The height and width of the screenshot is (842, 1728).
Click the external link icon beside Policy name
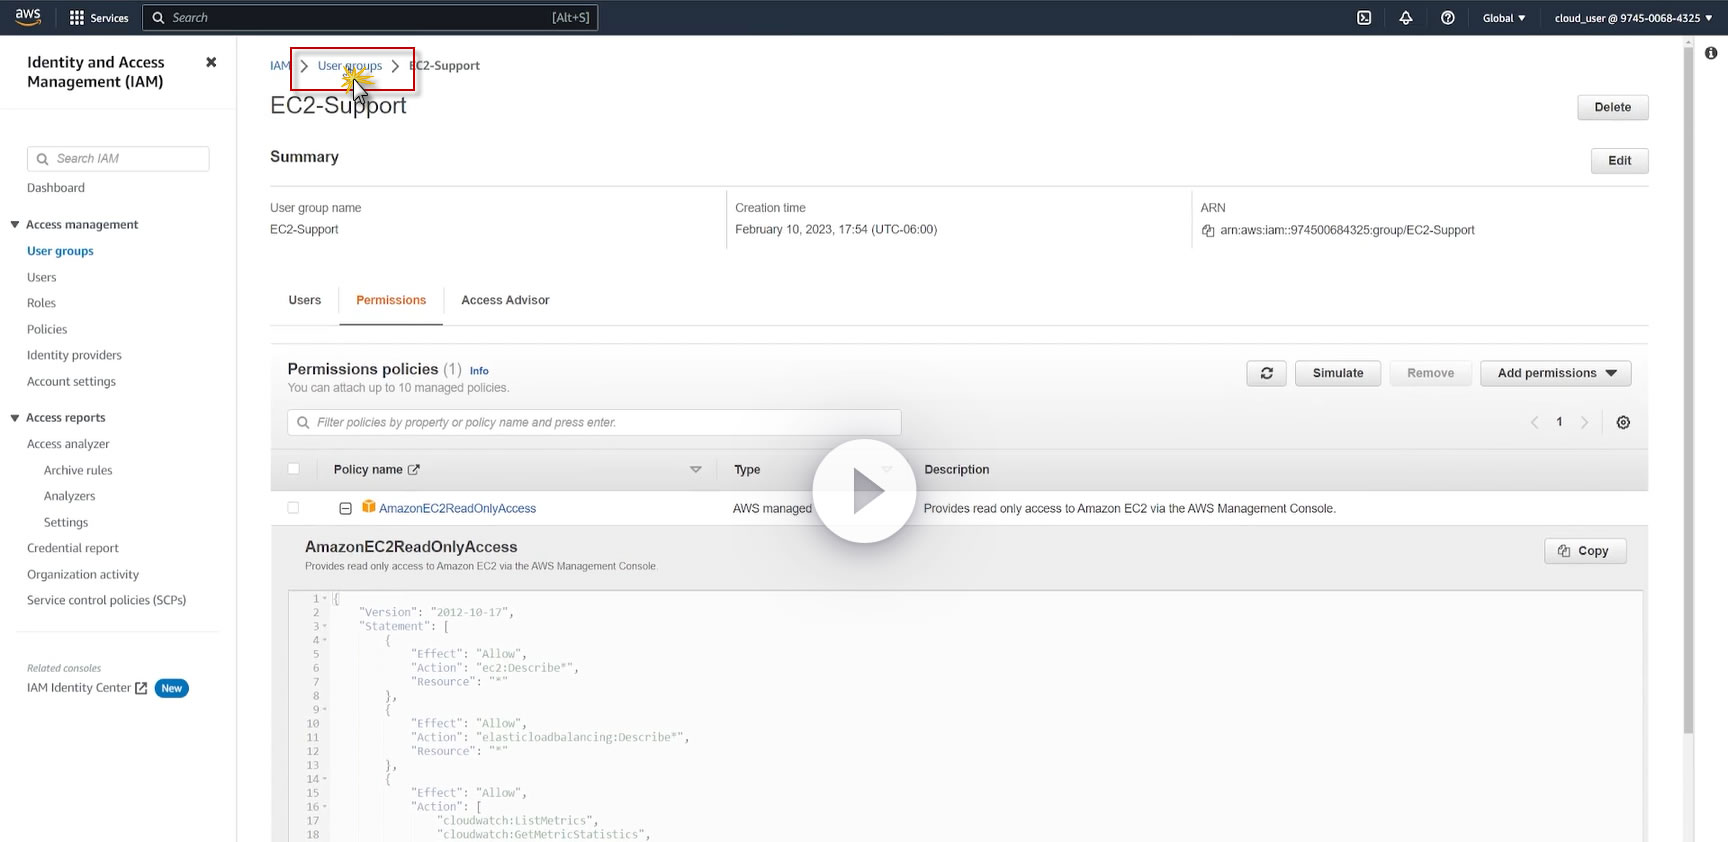pyautogui.click(x=414, y=470)
